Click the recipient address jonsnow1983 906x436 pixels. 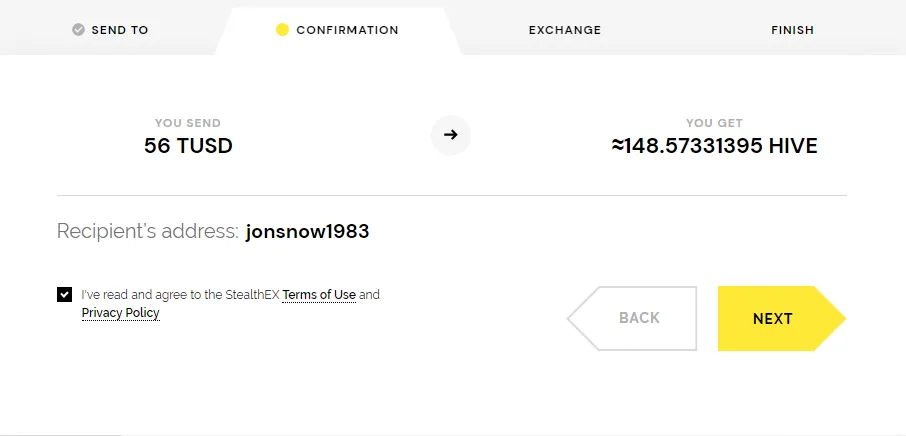[x=307, y=232]
